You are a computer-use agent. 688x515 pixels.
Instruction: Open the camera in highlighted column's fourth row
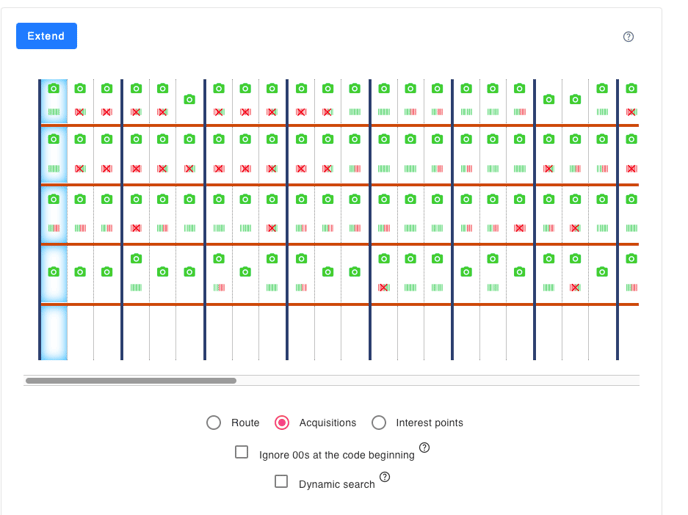[54, 271]
